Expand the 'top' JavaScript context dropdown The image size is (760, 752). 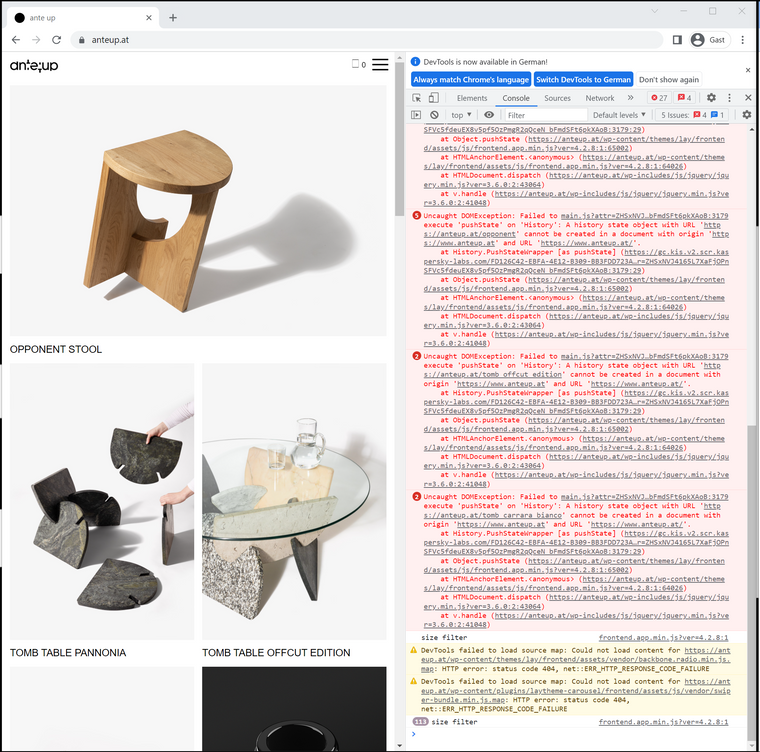point(462,115)
